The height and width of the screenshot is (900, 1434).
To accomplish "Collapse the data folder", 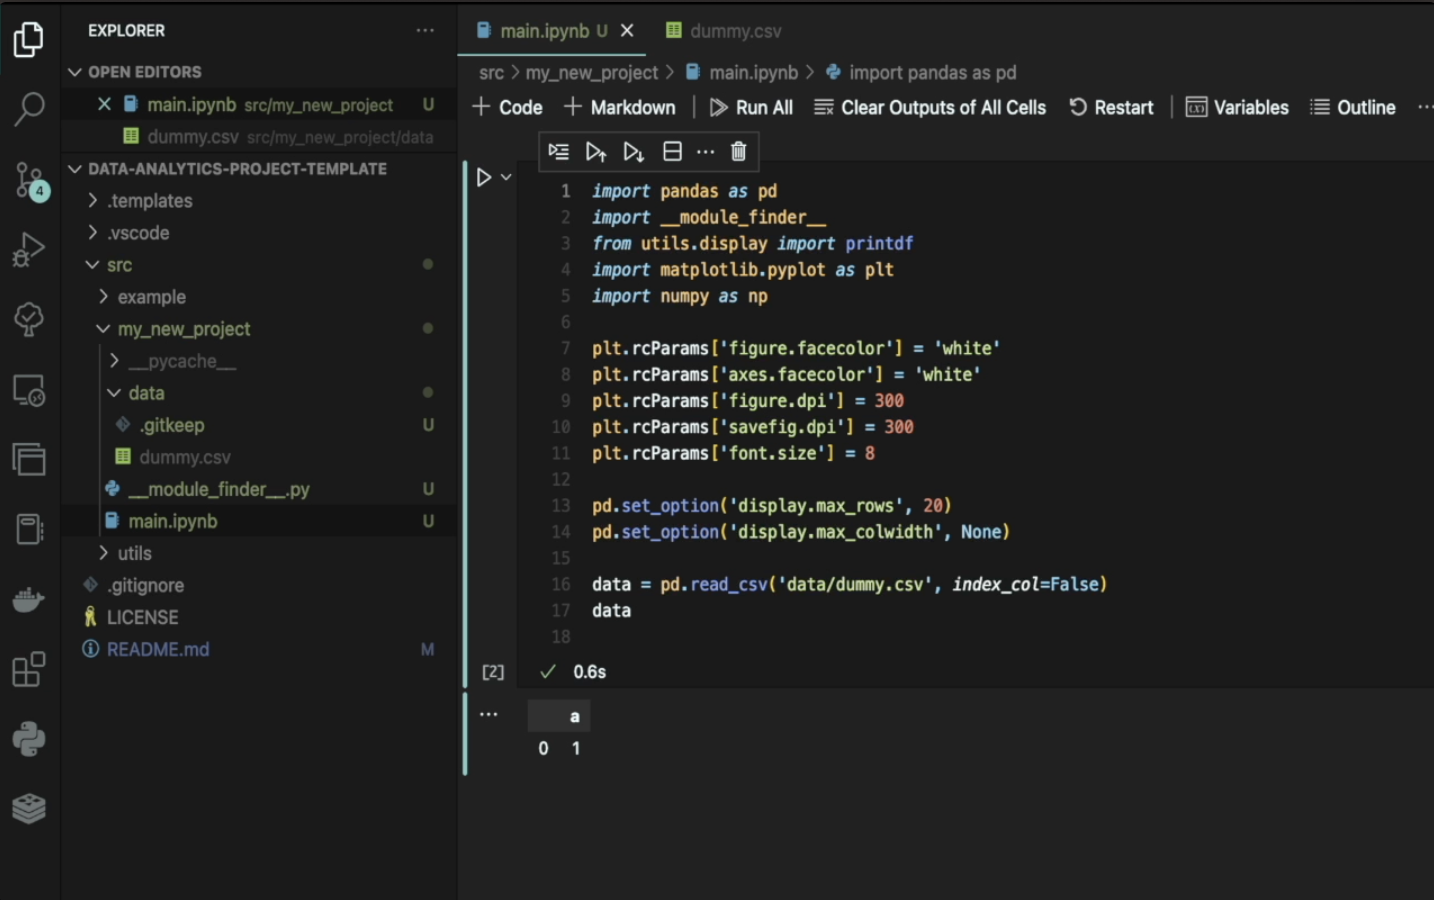I will click(x=147, y=392).
